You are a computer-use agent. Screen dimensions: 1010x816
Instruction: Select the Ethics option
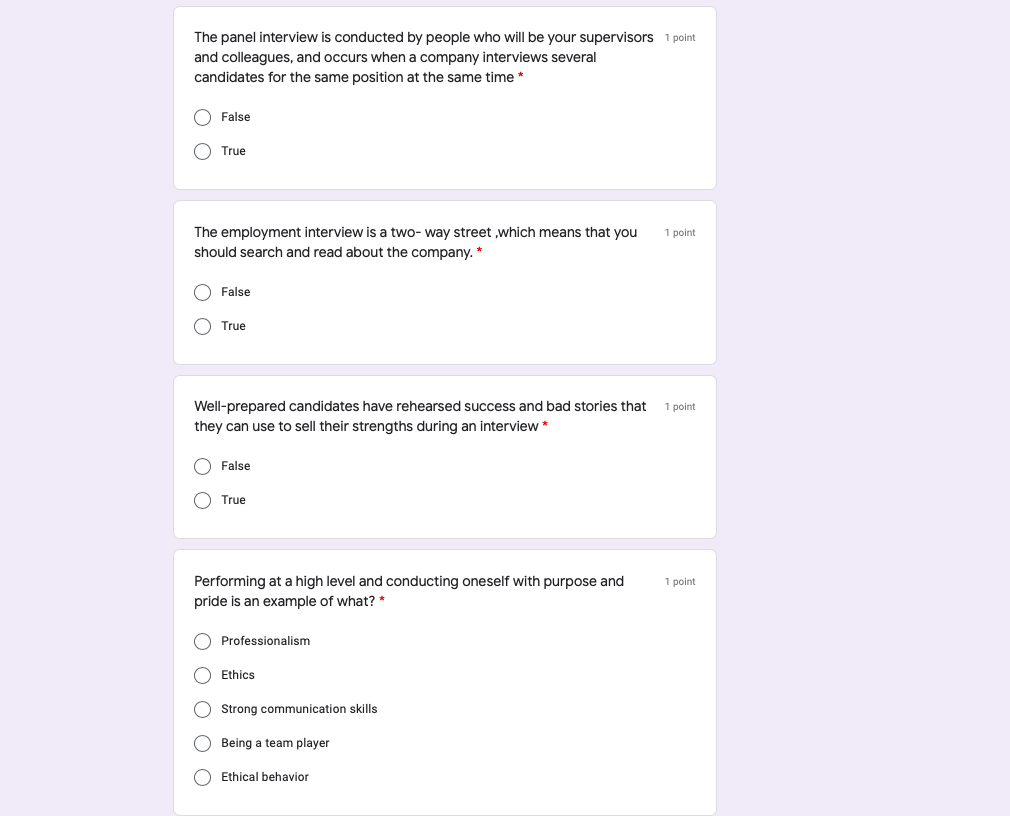pyautogui.click(x=202, y=675)
